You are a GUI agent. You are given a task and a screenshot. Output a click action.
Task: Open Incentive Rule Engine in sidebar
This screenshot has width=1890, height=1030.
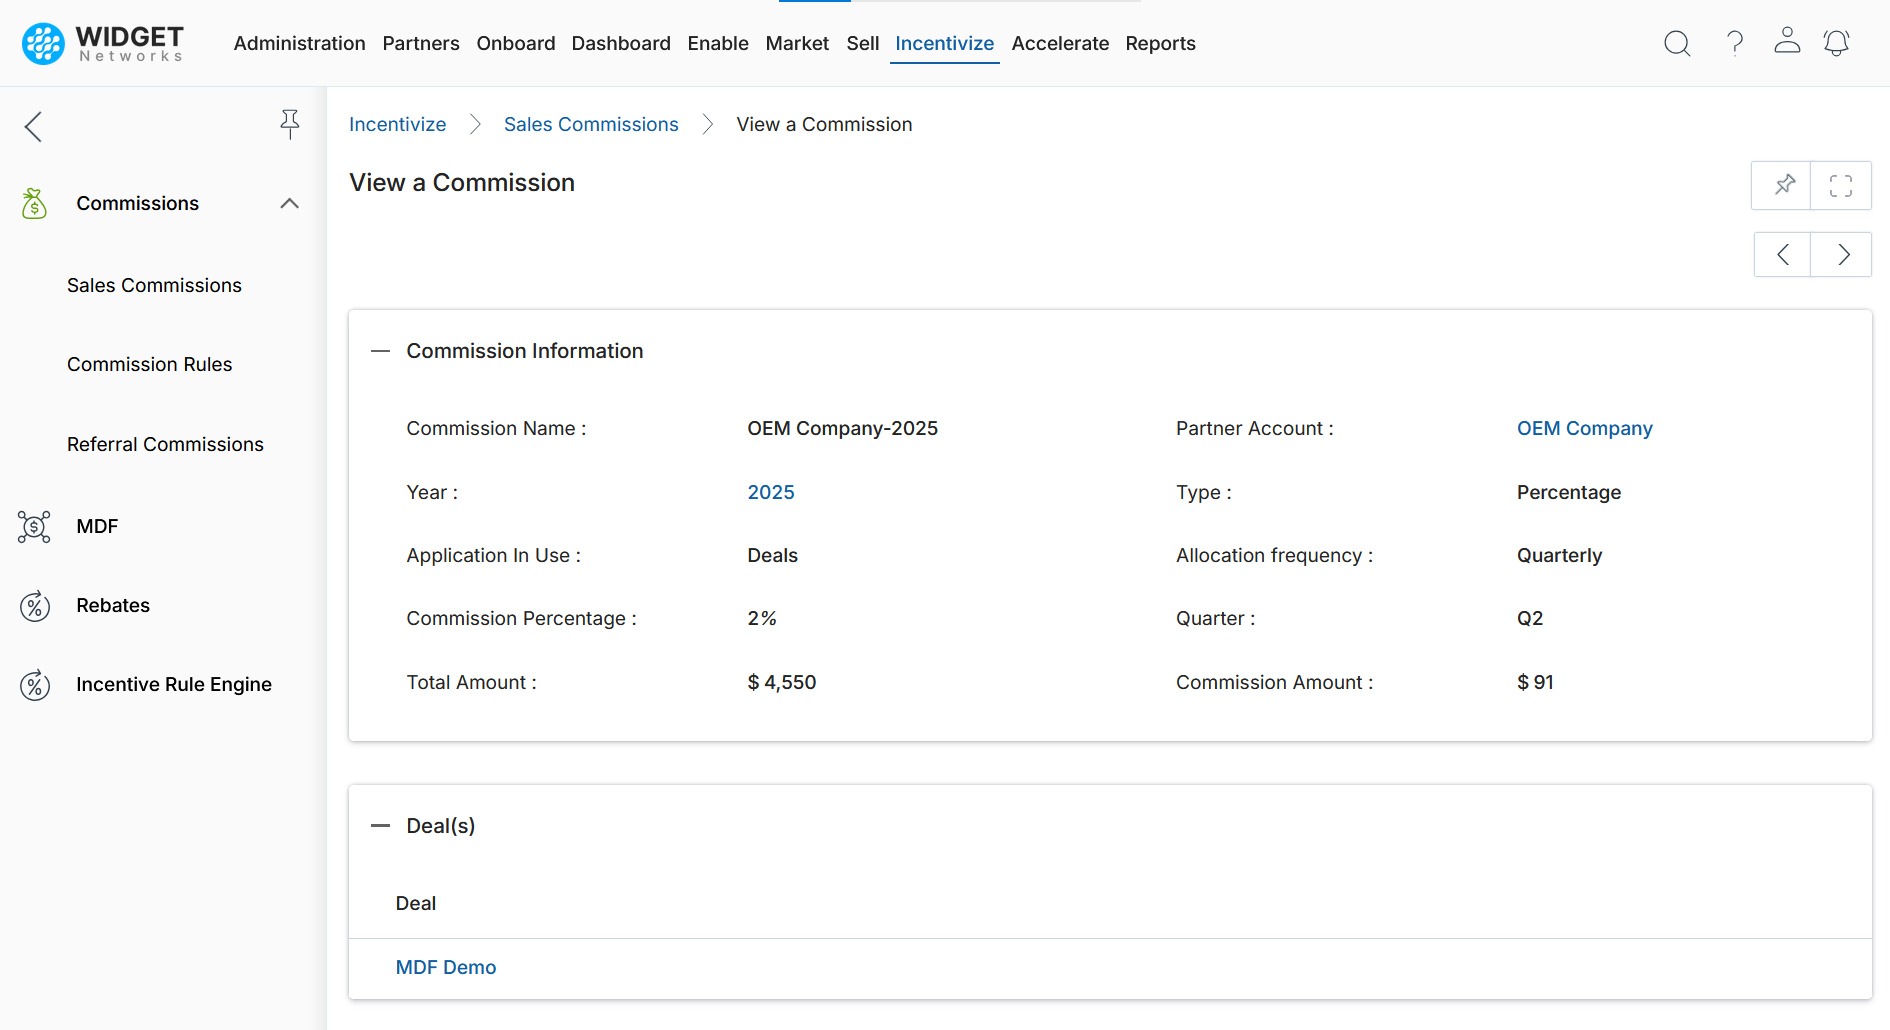pyautogui.click(x=173, y=684)
